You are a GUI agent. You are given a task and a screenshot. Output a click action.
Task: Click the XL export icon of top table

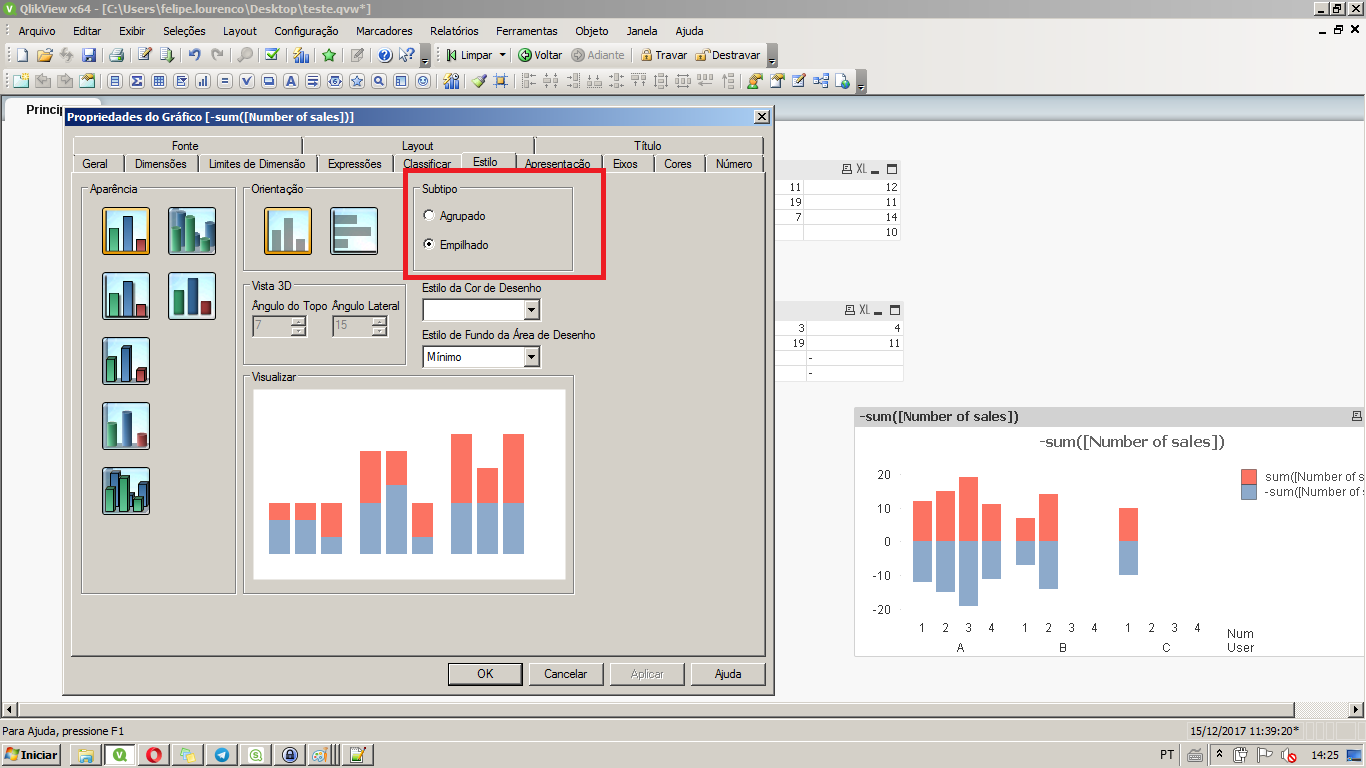tap(861, 170)
